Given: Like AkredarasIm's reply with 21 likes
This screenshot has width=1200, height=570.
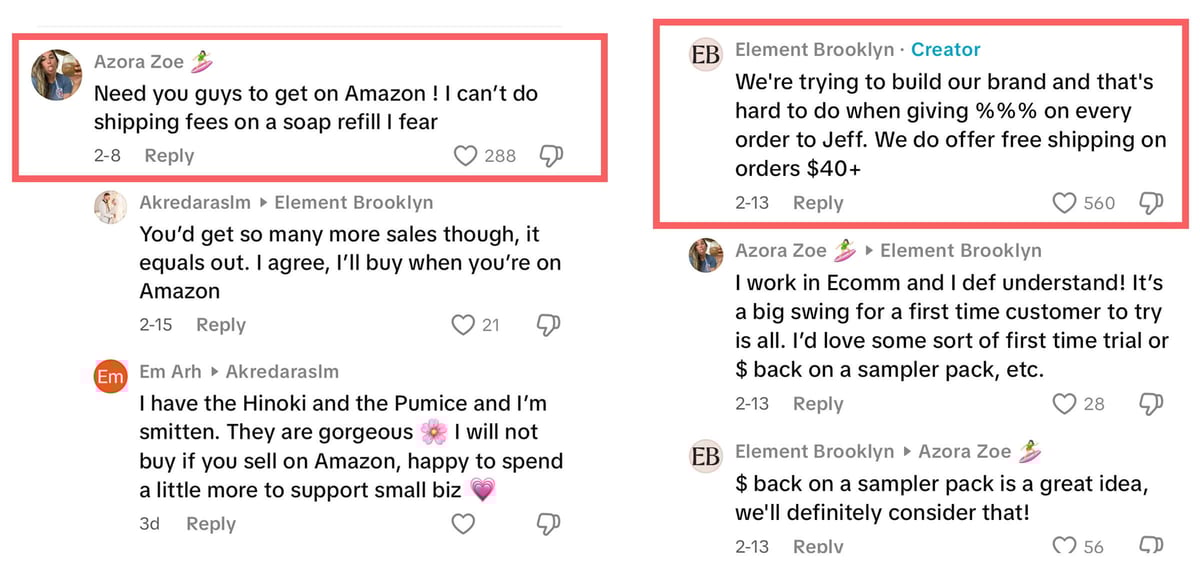Looking at the screenshot, I should [x=462, y=324].
